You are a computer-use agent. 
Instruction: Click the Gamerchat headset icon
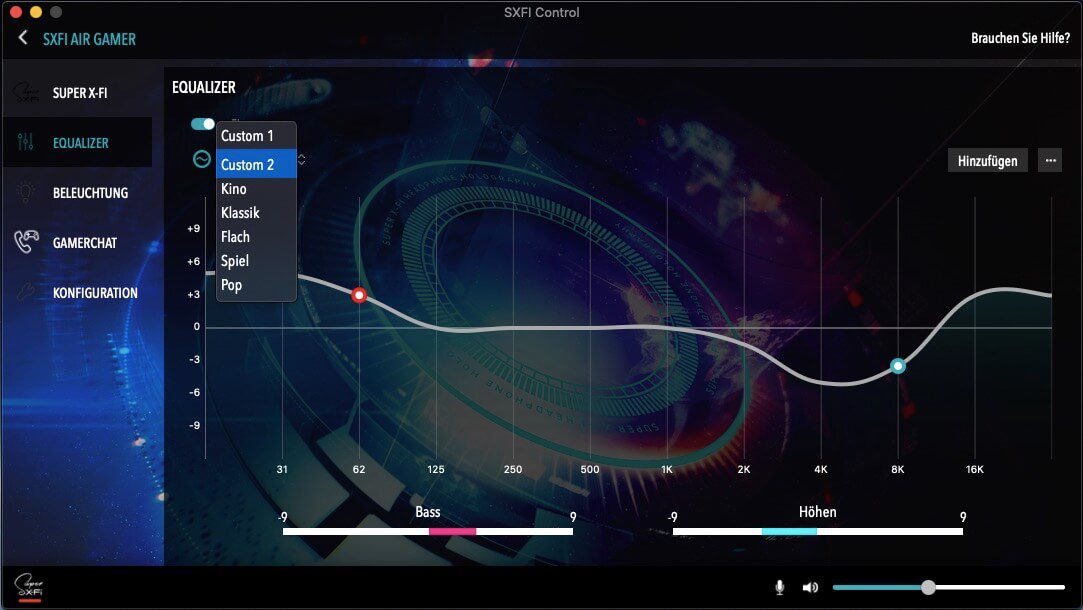pyautogui.click(x=26, y=242)
